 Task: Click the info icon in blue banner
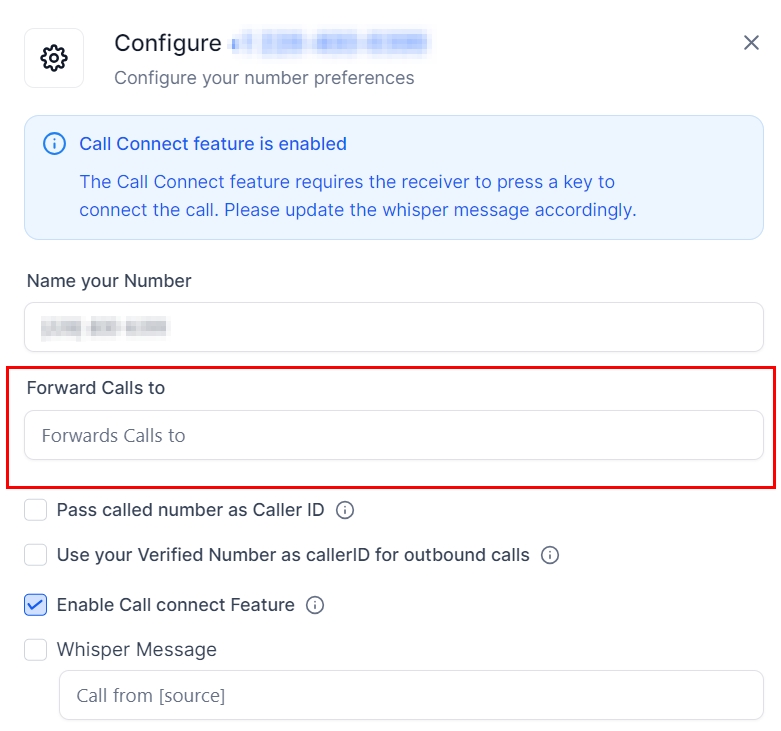point(54,144)
